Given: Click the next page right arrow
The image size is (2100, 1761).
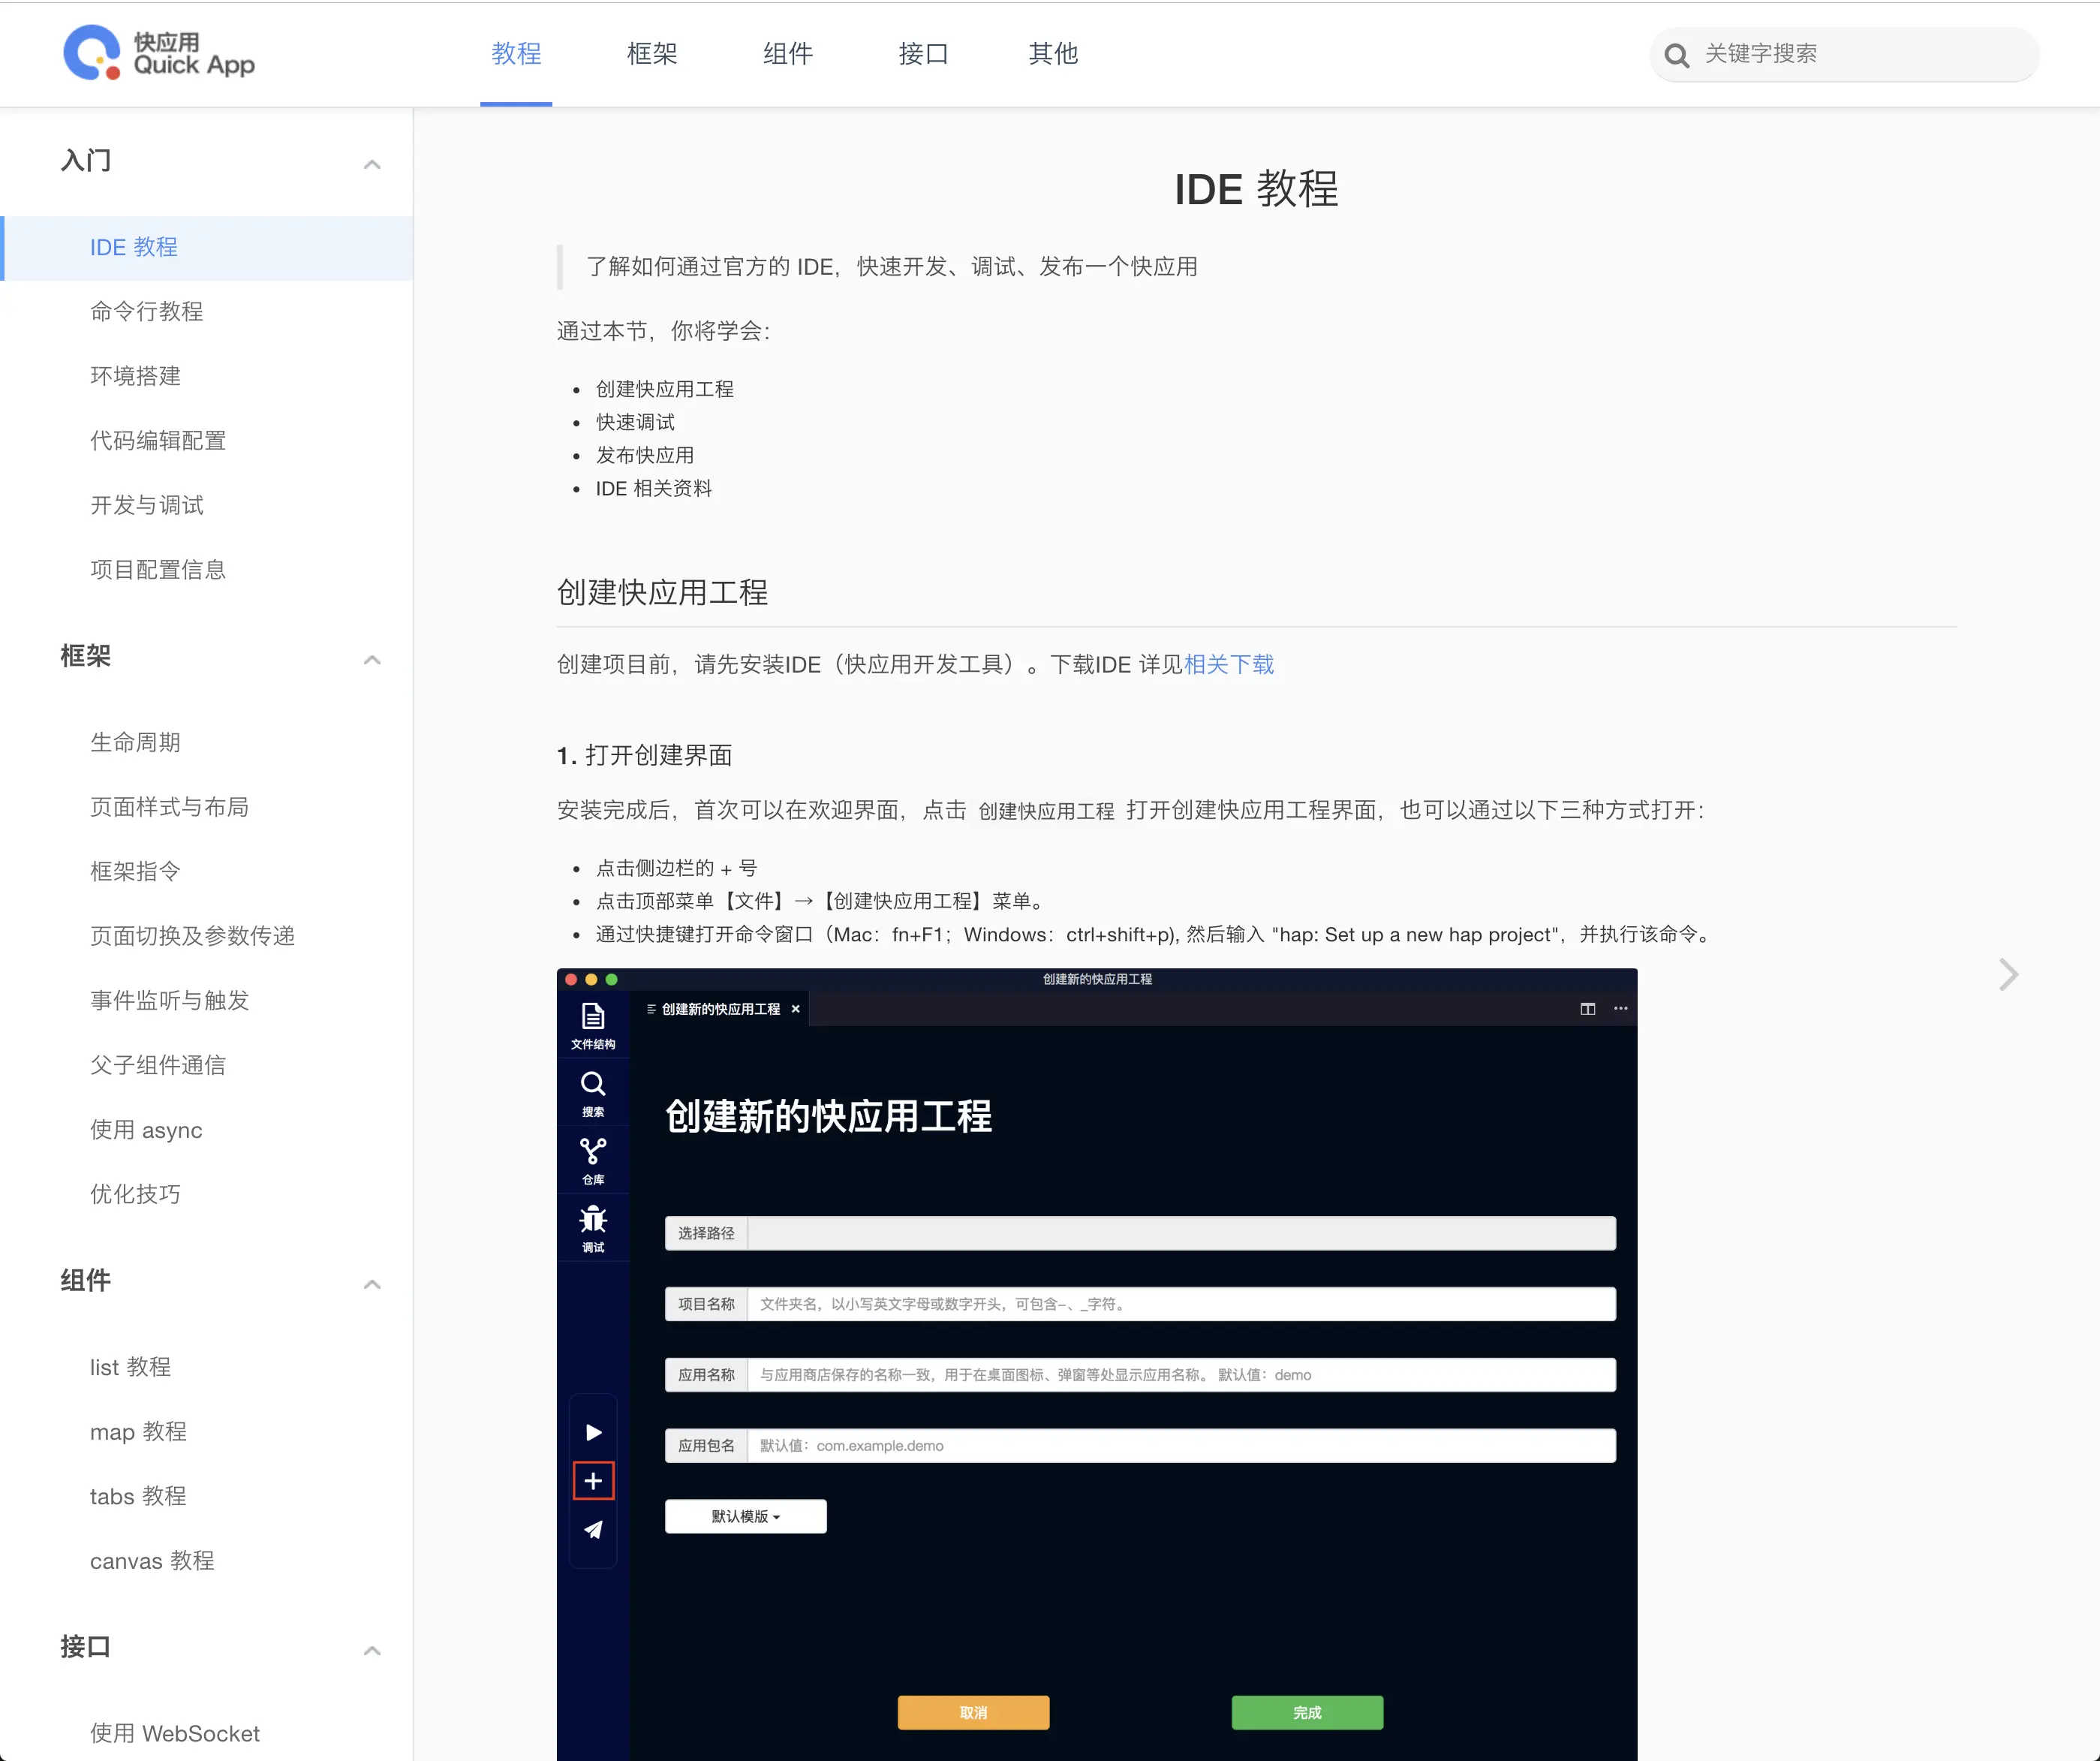Looking at the screenshot, I should pos(2008,974).
